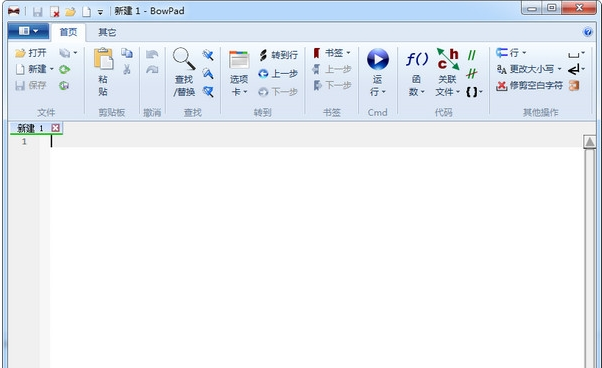
Task: Open the whitespace symbol dropdown
Action: point(577,54)
